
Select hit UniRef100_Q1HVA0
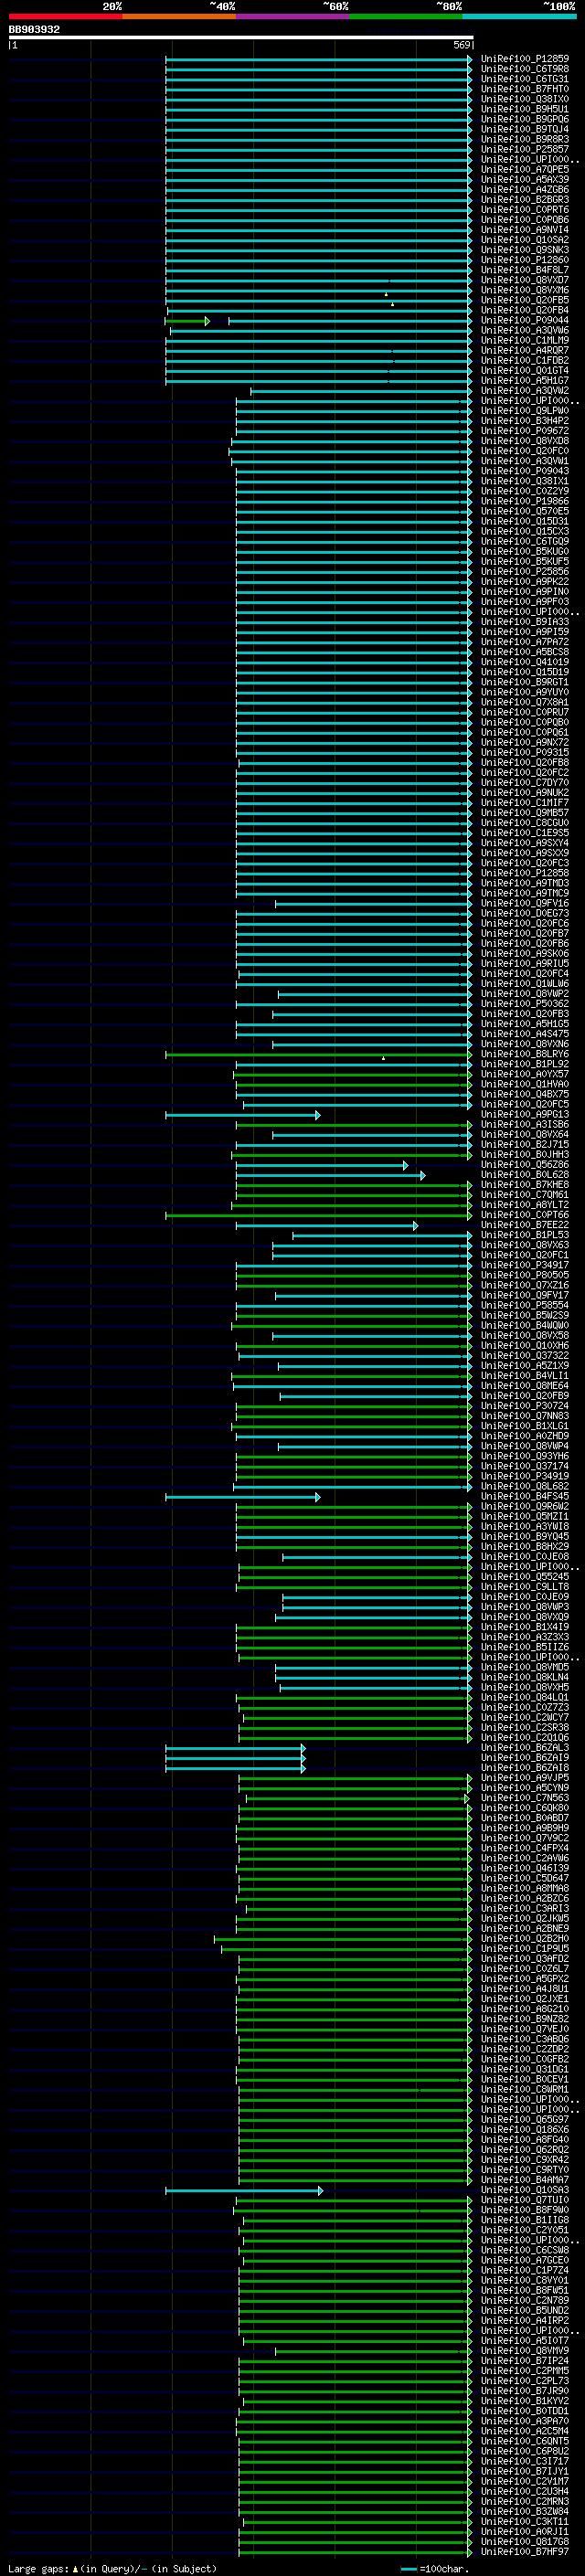click(x=524, y=1084)
